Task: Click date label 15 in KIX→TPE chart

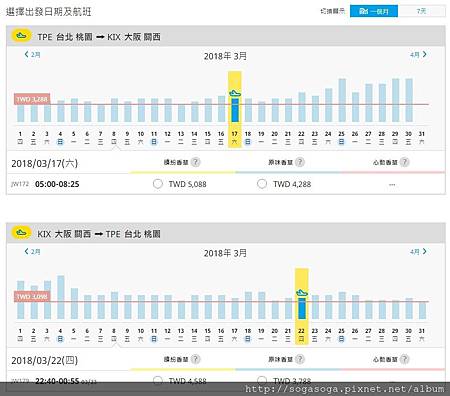Action: [208, 331]
